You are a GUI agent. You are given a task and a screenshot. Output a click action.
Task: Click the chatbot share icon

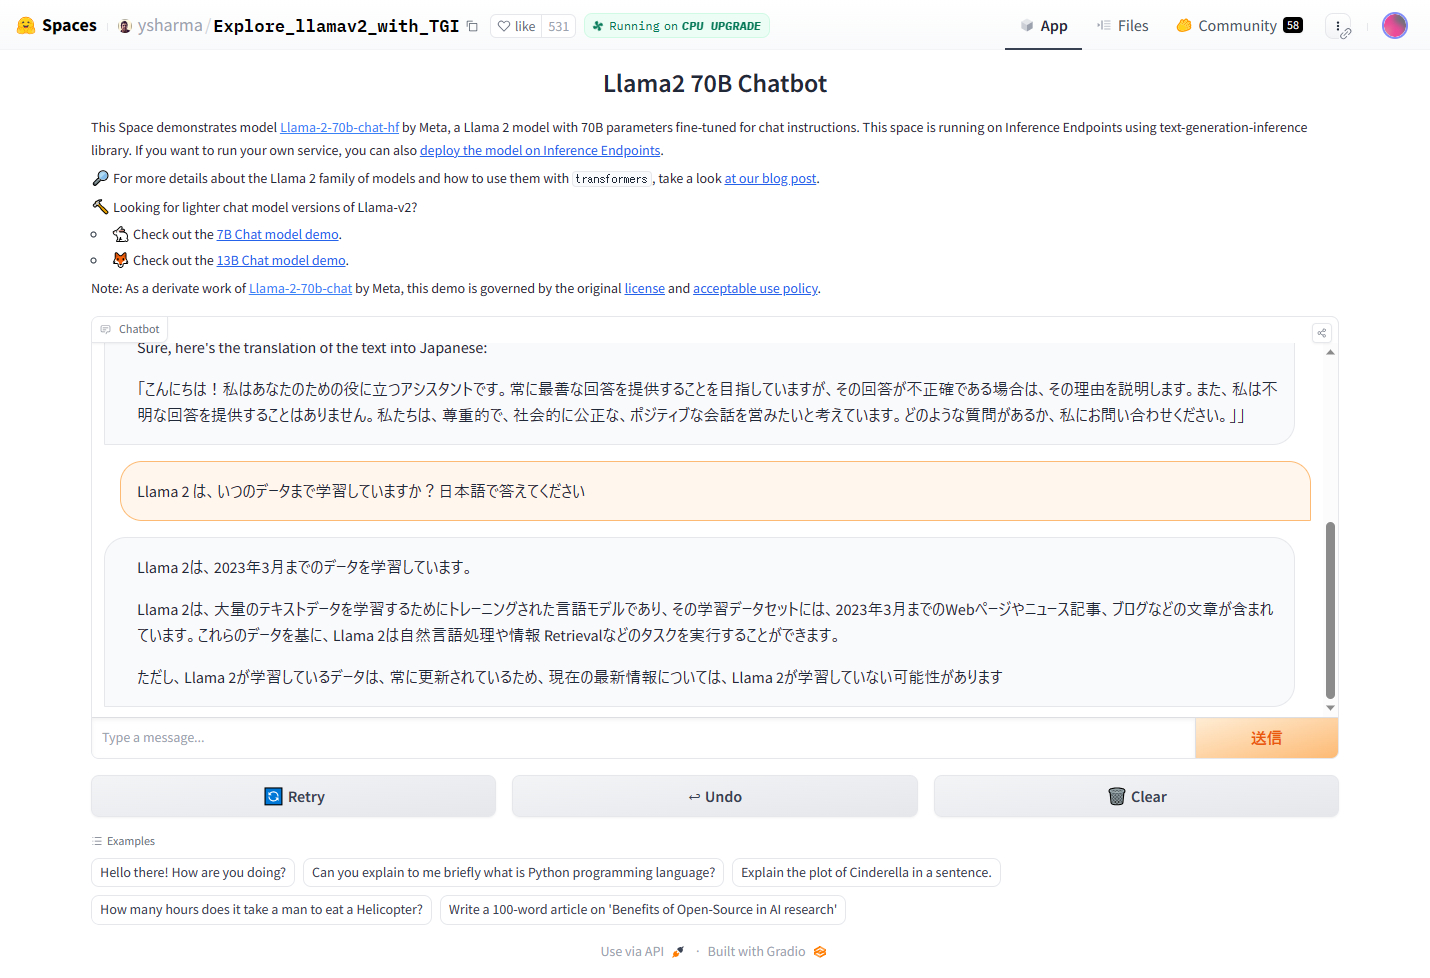[1321, 333]
